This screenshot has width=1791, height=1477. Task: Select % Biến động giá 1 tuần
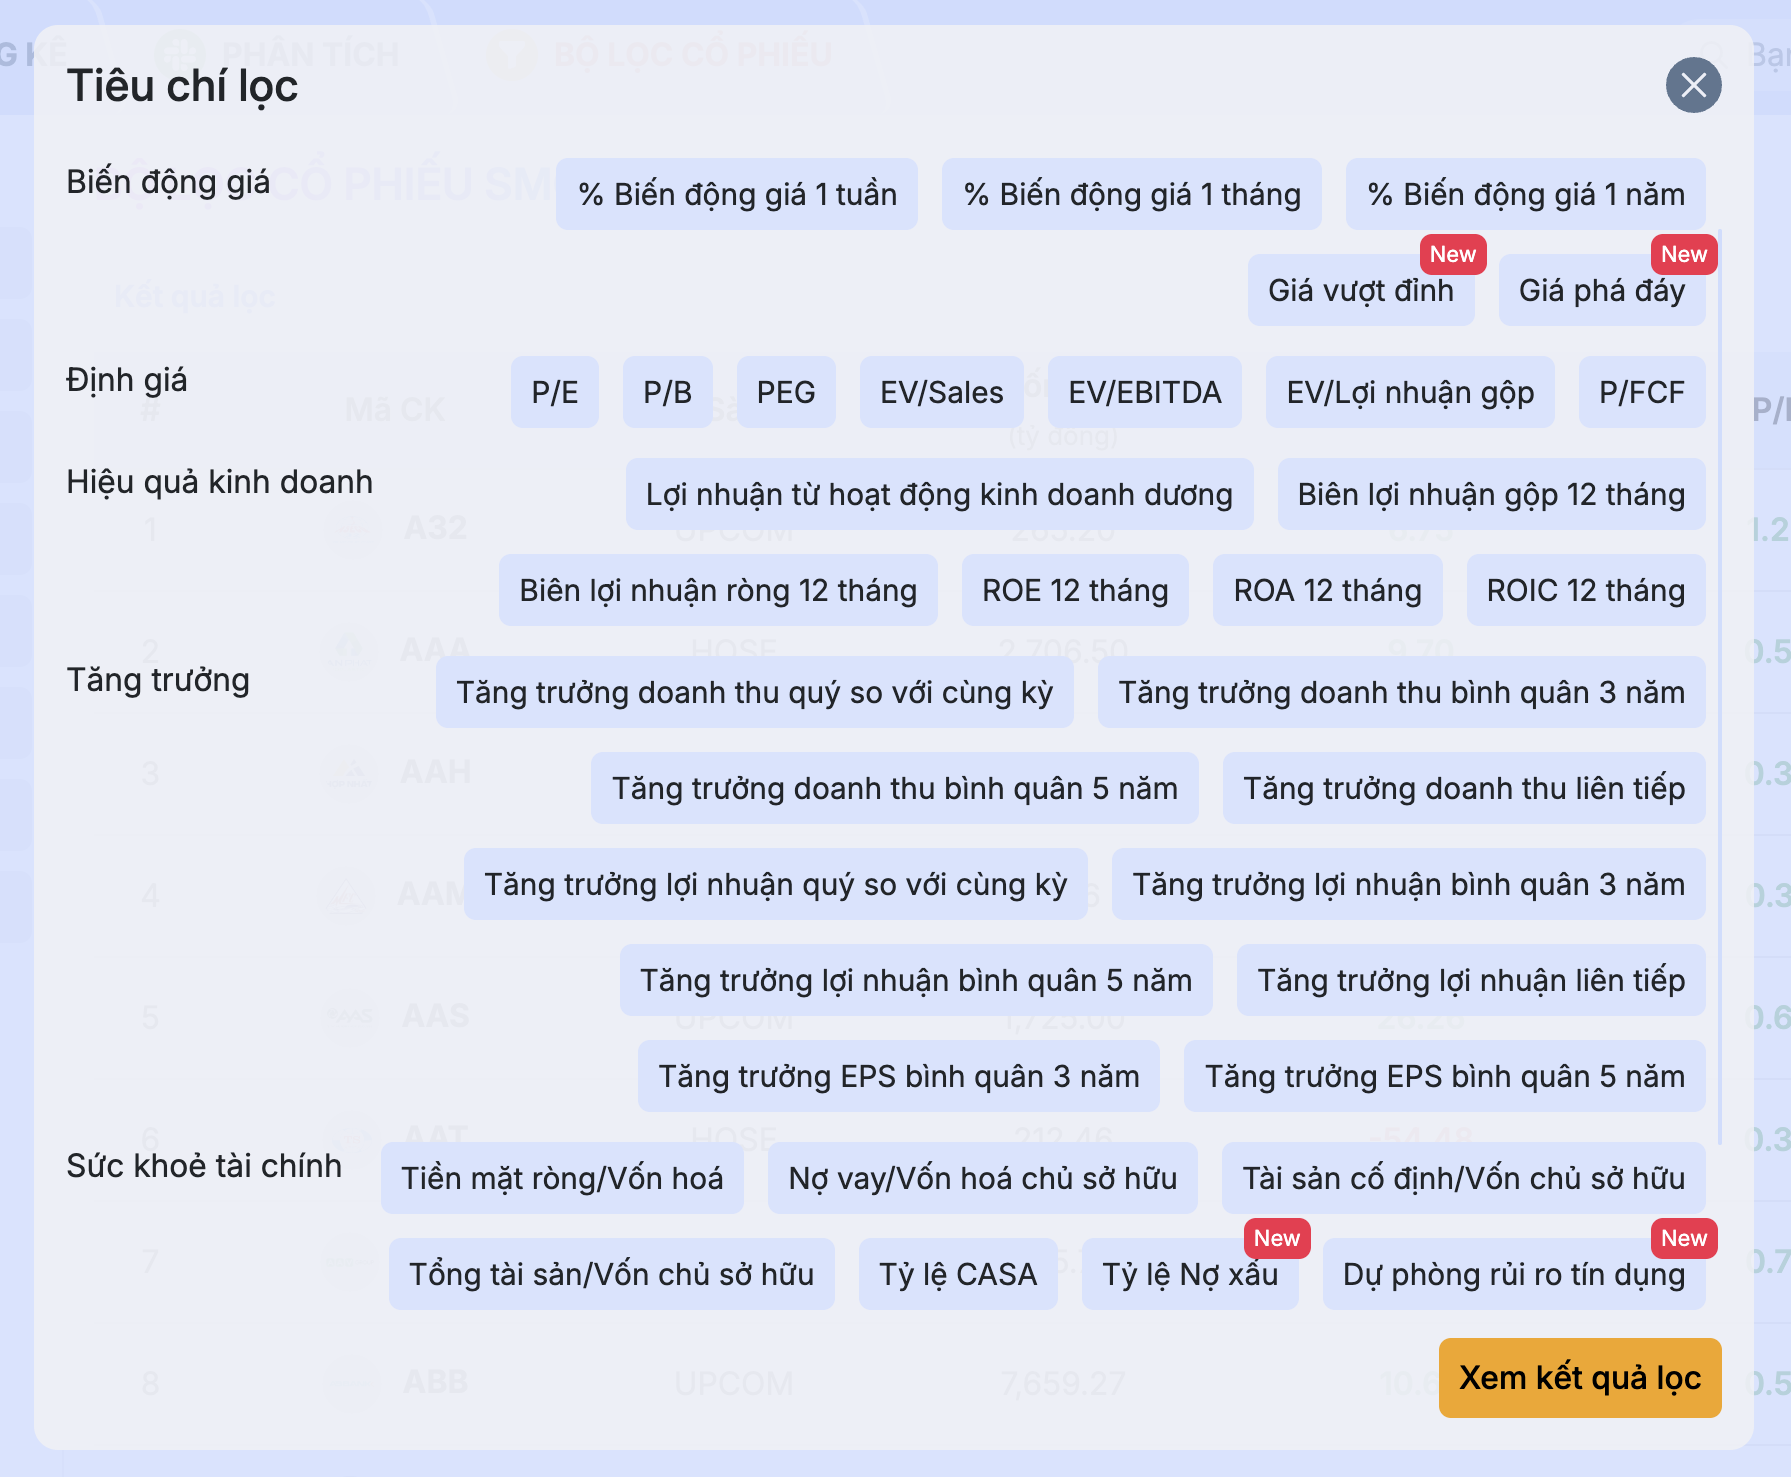coord(737,194)
